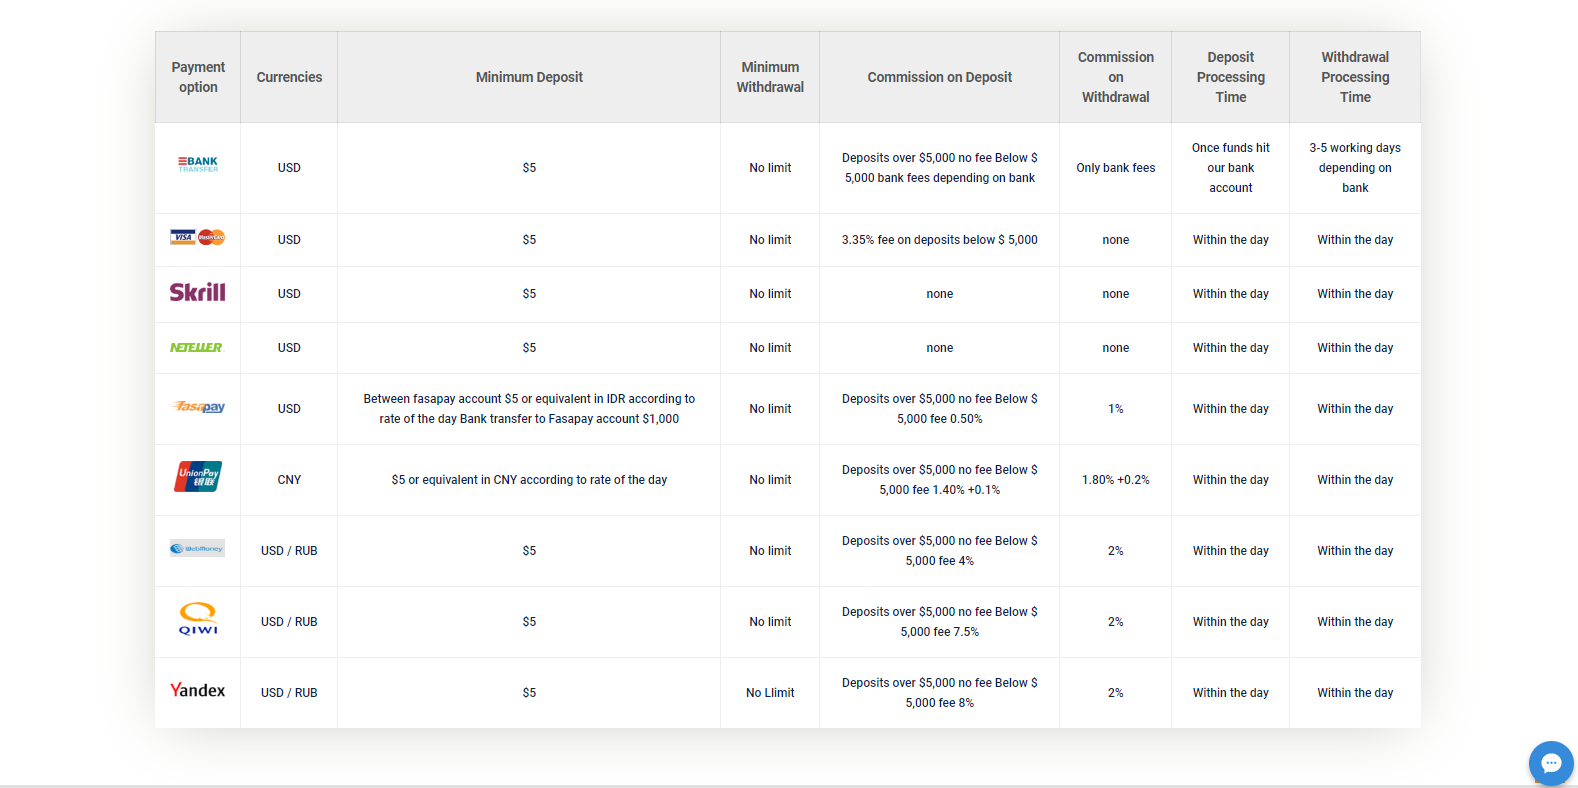Viewport: 1578px width, 788px height.
Task: Click the Yandex payment logo
Action: point(197,690)
